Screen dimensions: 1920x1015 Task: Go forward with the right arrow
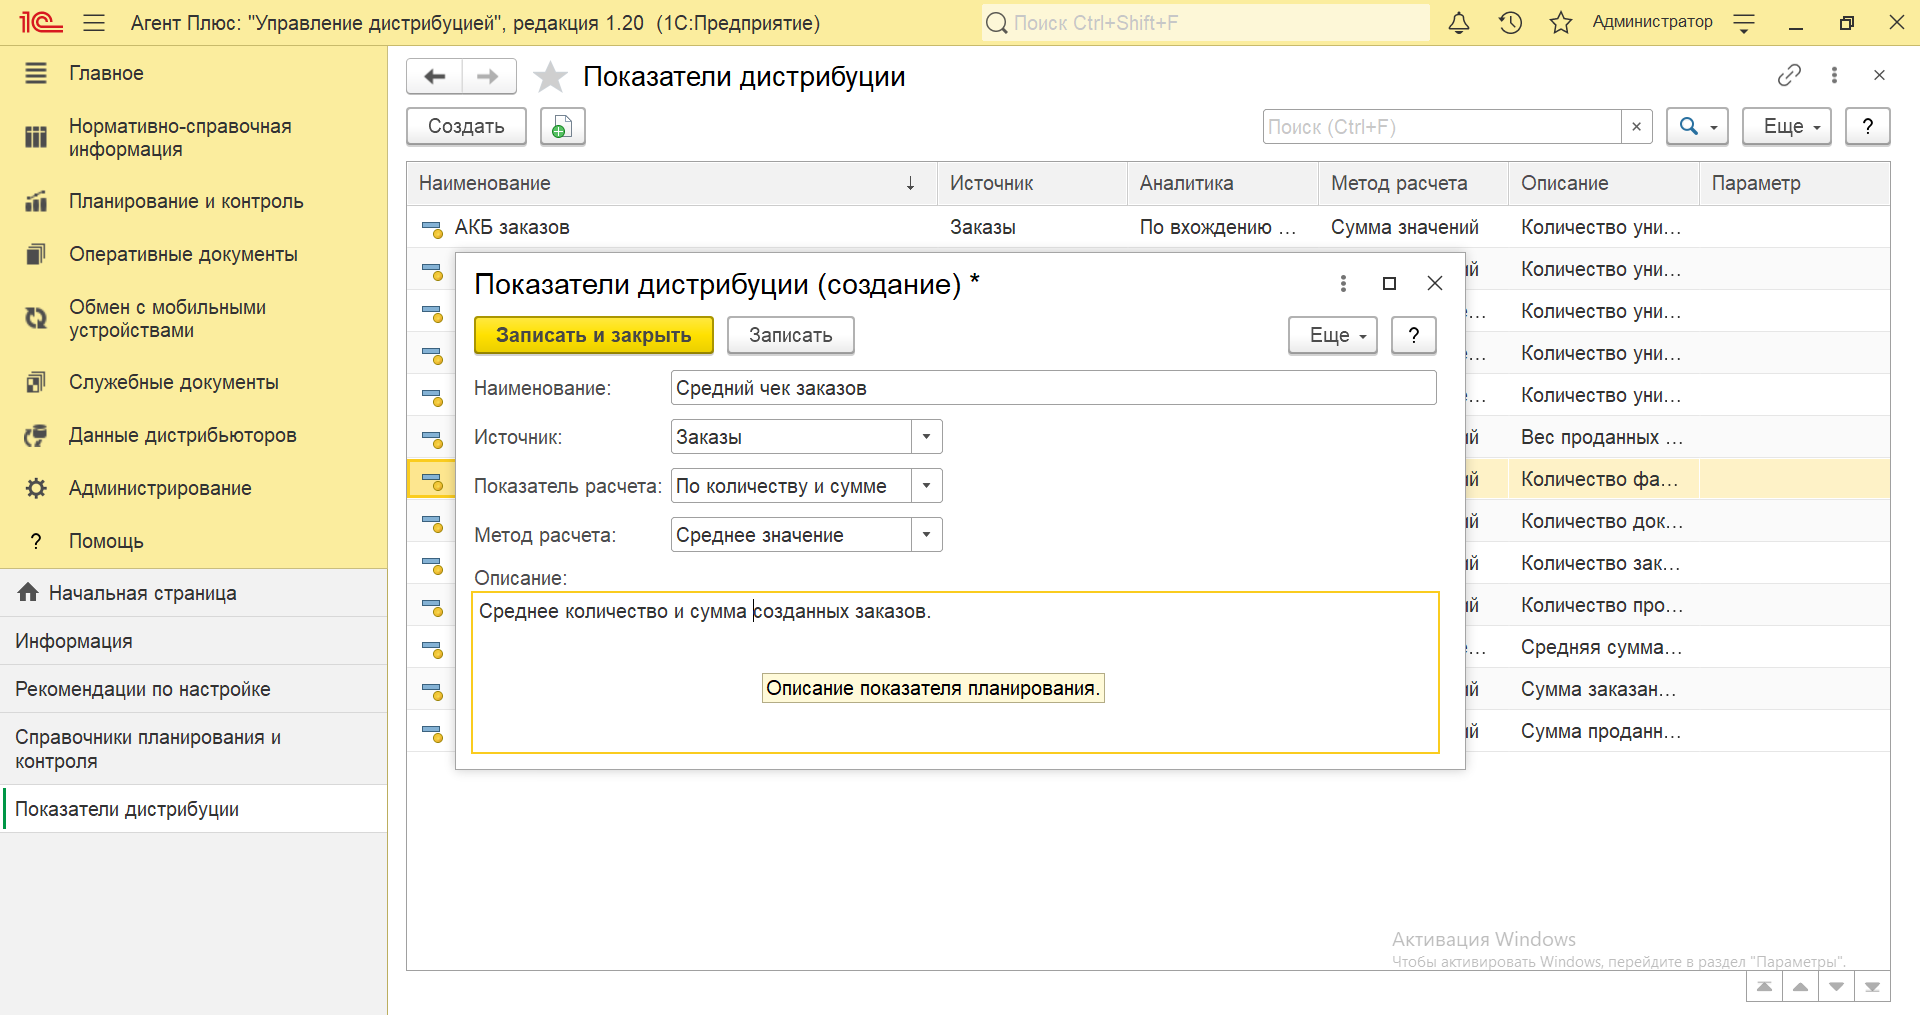(x=488, y=76)
